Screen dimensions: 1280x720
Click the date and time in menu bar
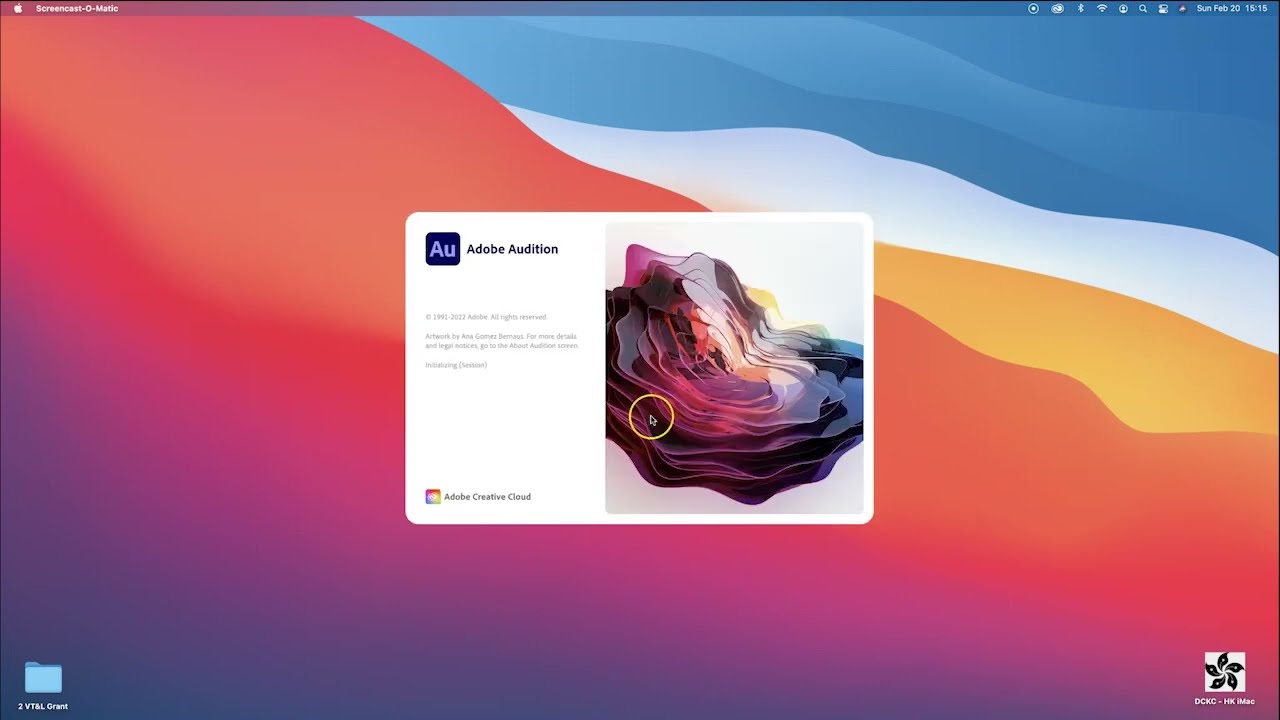tap(1232, 9)
